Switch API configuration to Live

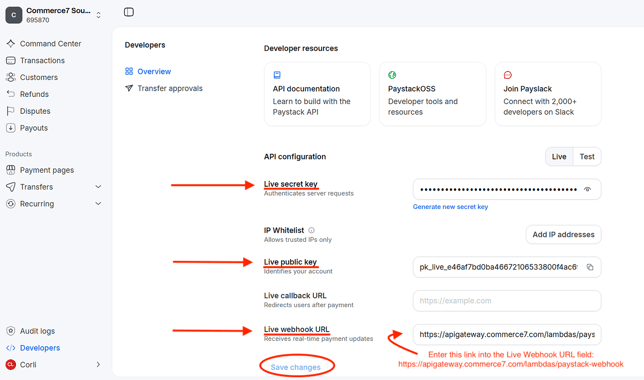coord(559,157)
